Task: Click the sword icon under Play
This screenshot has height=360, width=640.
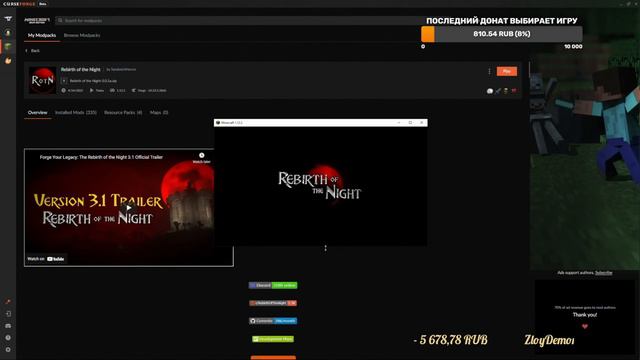Action: (x=498, y=91)
